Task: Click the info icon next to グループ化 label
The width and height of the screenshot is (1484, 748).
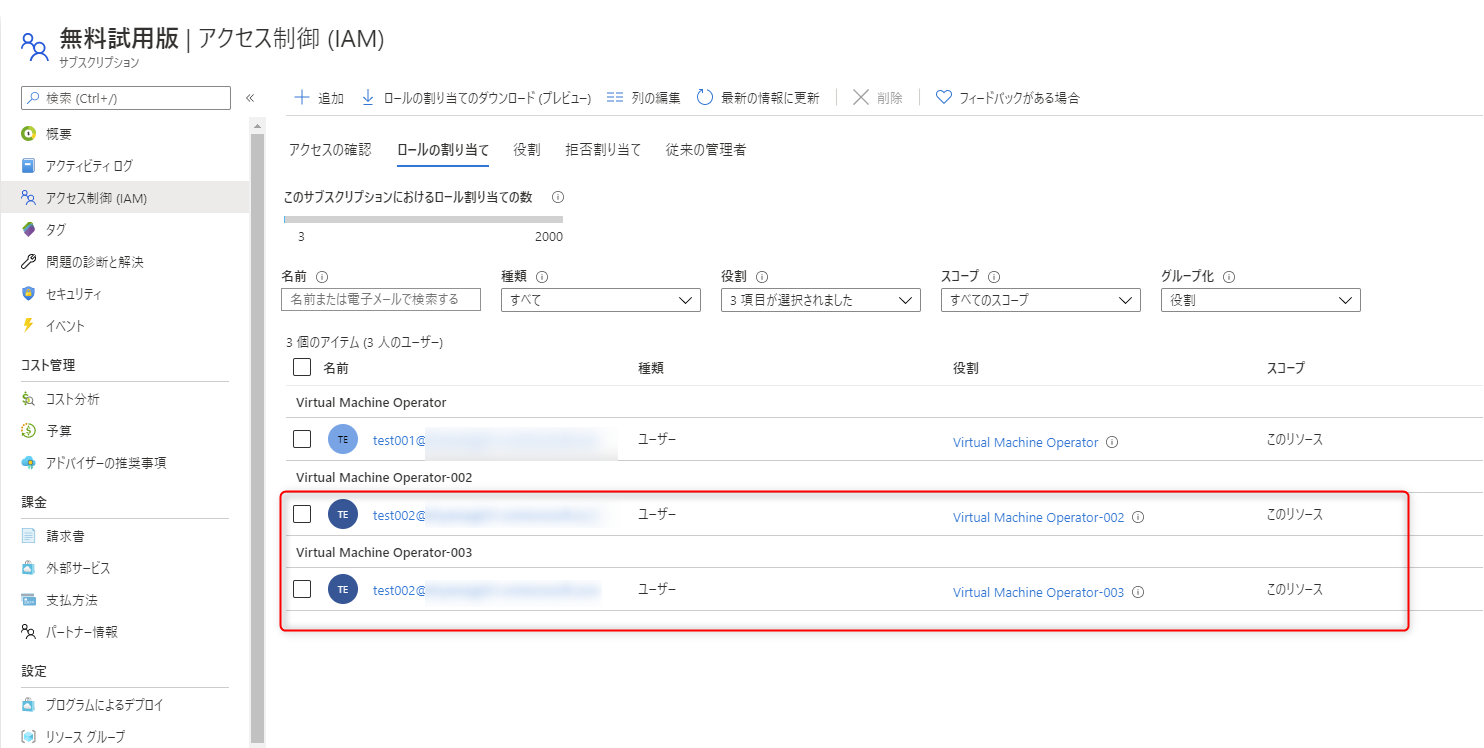Action: click(1229, 277)
